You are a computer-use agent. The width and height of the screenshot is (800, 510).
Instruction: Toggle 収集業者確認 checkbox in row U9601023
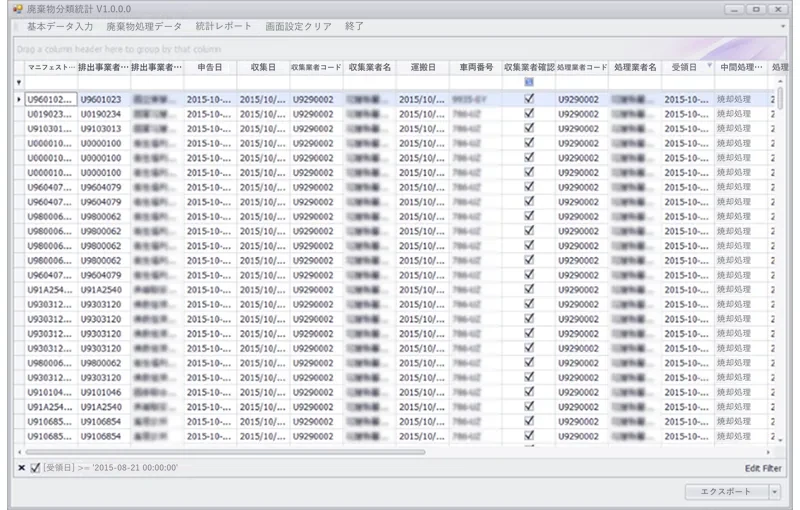pos(529,98)
